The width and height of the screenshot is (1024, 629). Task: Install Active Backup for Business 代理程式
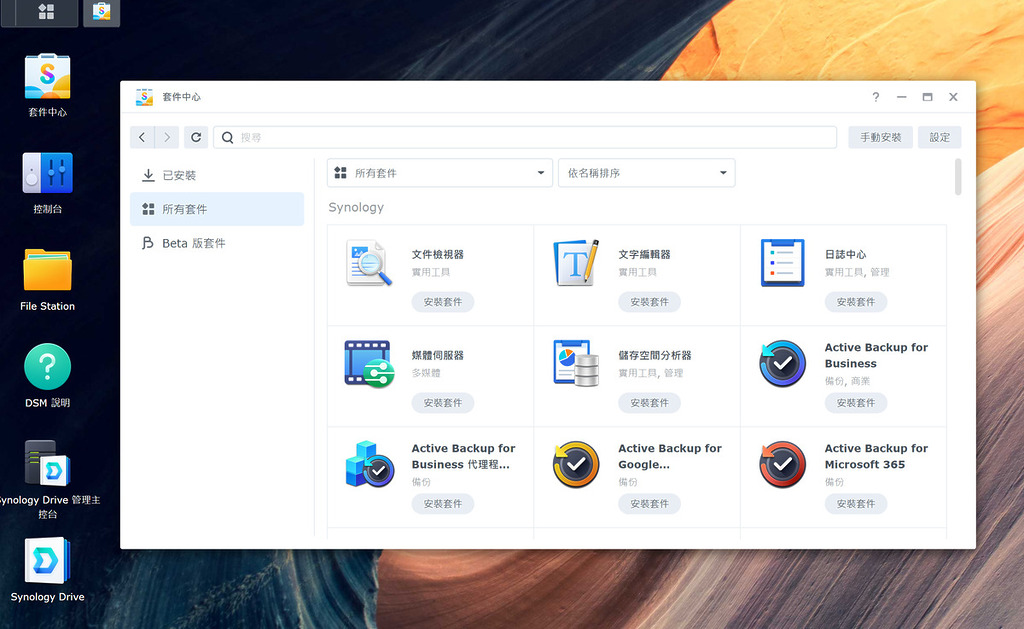[443, 504]
